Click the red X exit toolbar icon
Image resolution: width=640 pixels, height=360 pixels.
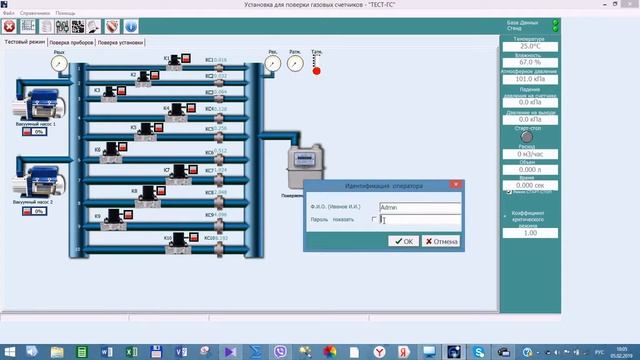pyautogui.click(x=9, y=27)
